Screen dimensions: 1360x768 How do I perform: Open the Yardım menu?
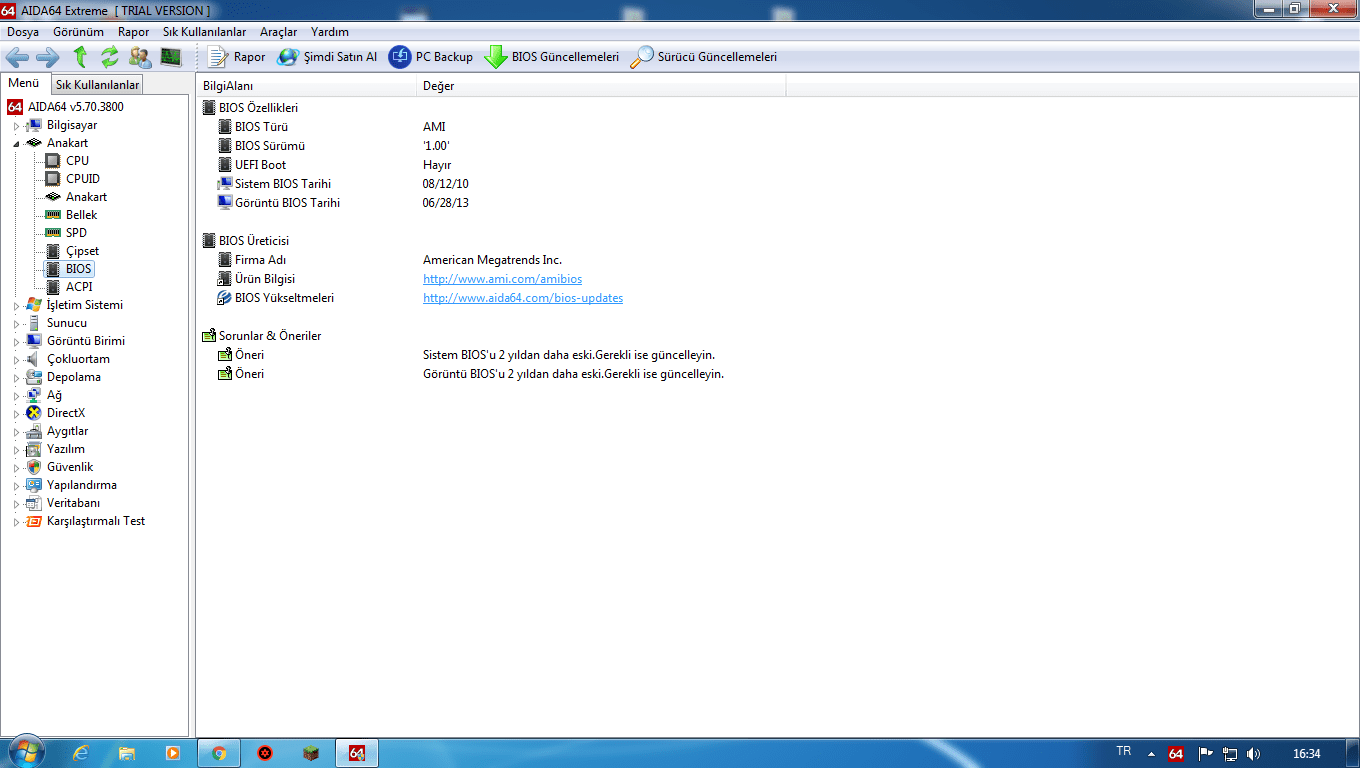pyautogui.click(x=329, y=32)
